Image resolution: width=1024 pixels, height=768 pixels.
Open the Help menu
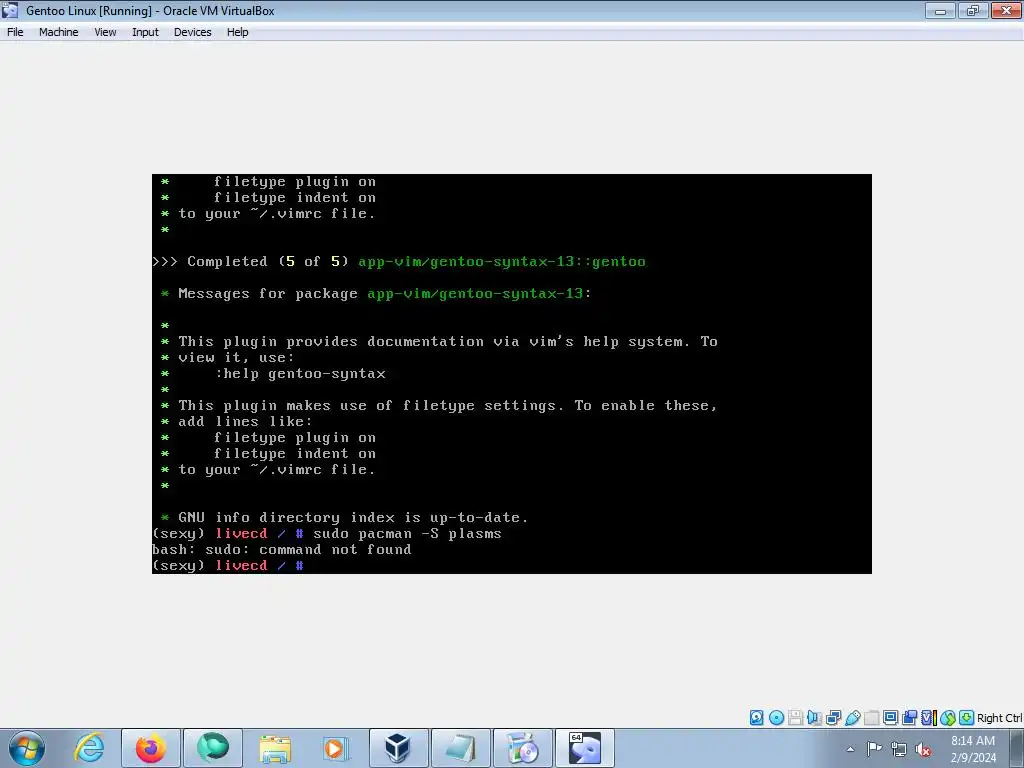(238, 32)
